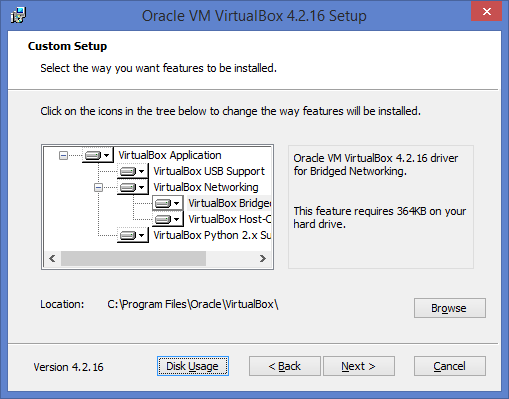This screenshot has width=509, height=399.
Task: Click the VirtualBox USB Support drive icon
Action: [x=128, y=171]
